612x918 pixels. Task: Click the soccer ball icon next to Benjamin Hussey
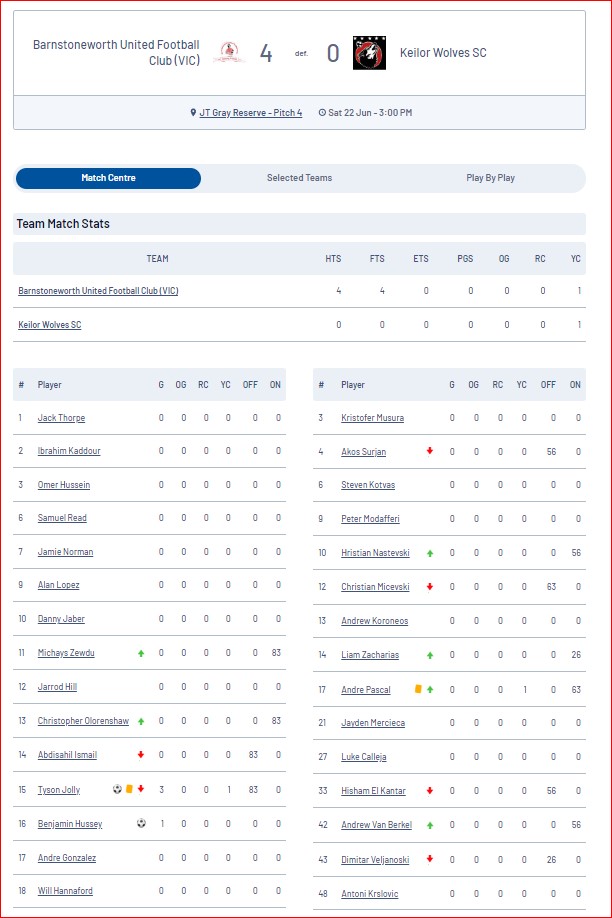pyautogui.click(x=141, y=823)
